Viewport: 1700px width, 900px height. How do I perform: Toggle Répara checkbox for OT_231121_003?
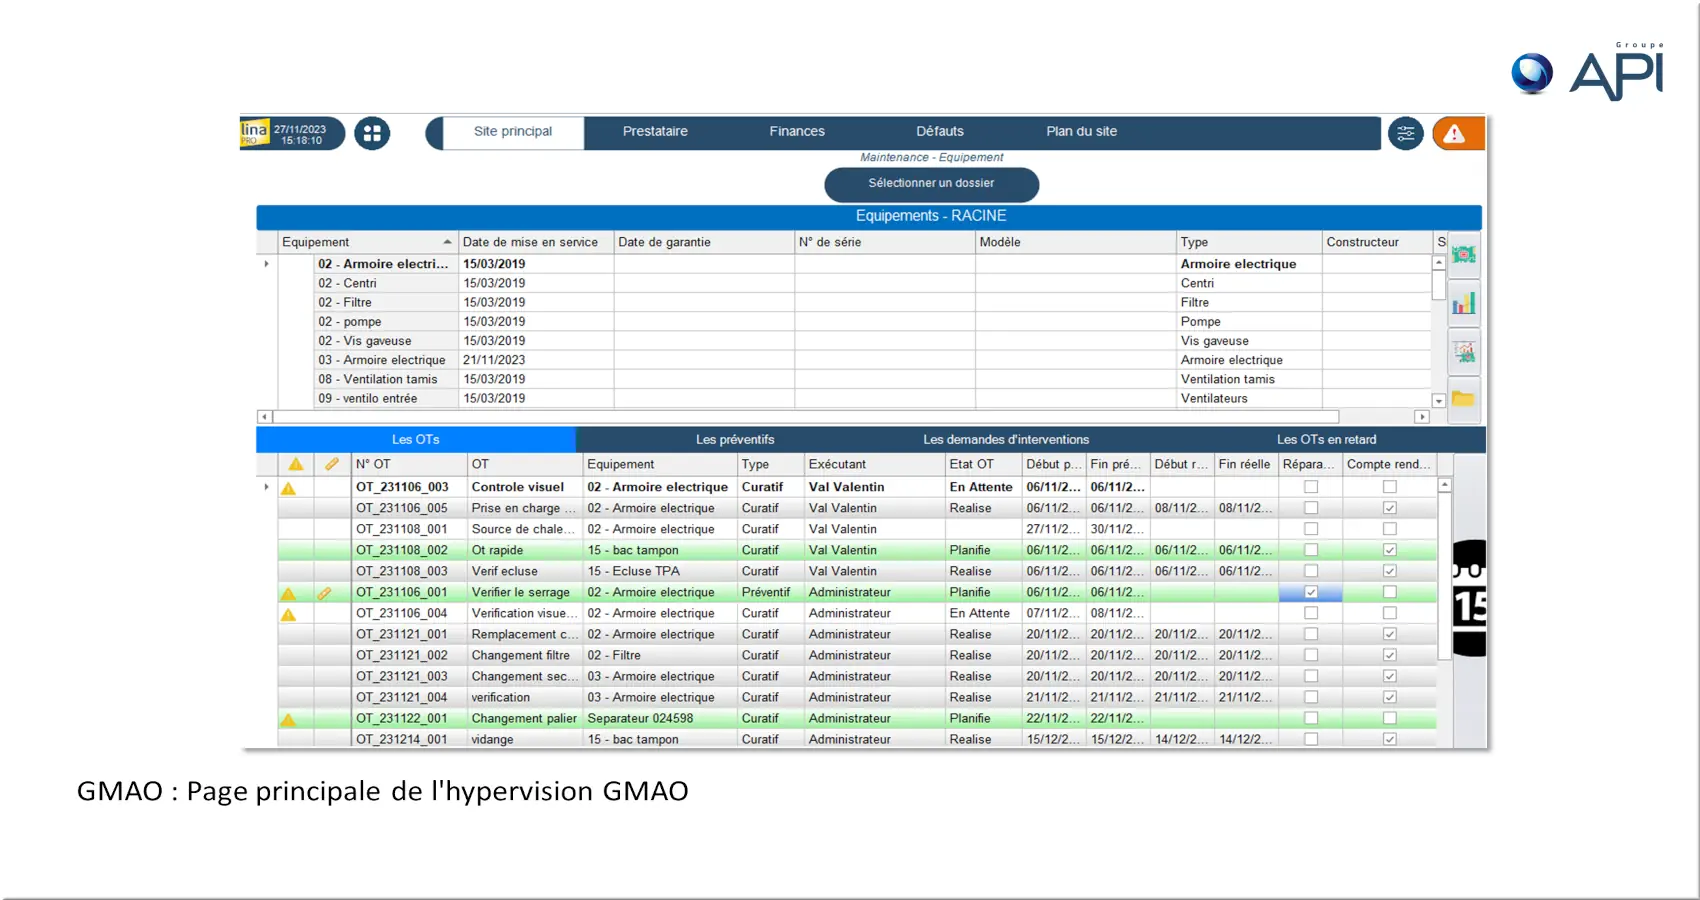1311,676
